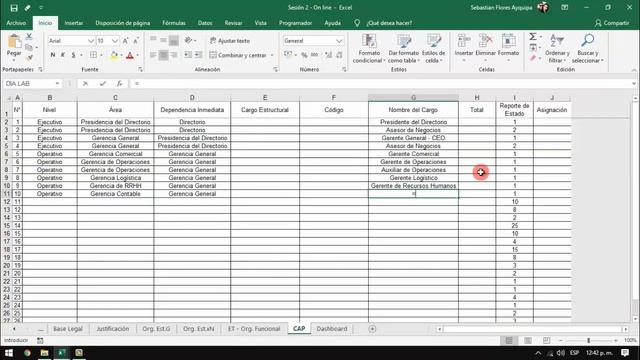Viewport: 640px width, 360px height.
Task: Open the Base Legal sheet tab
Action: pyautogui.click(x=68, y=329)
